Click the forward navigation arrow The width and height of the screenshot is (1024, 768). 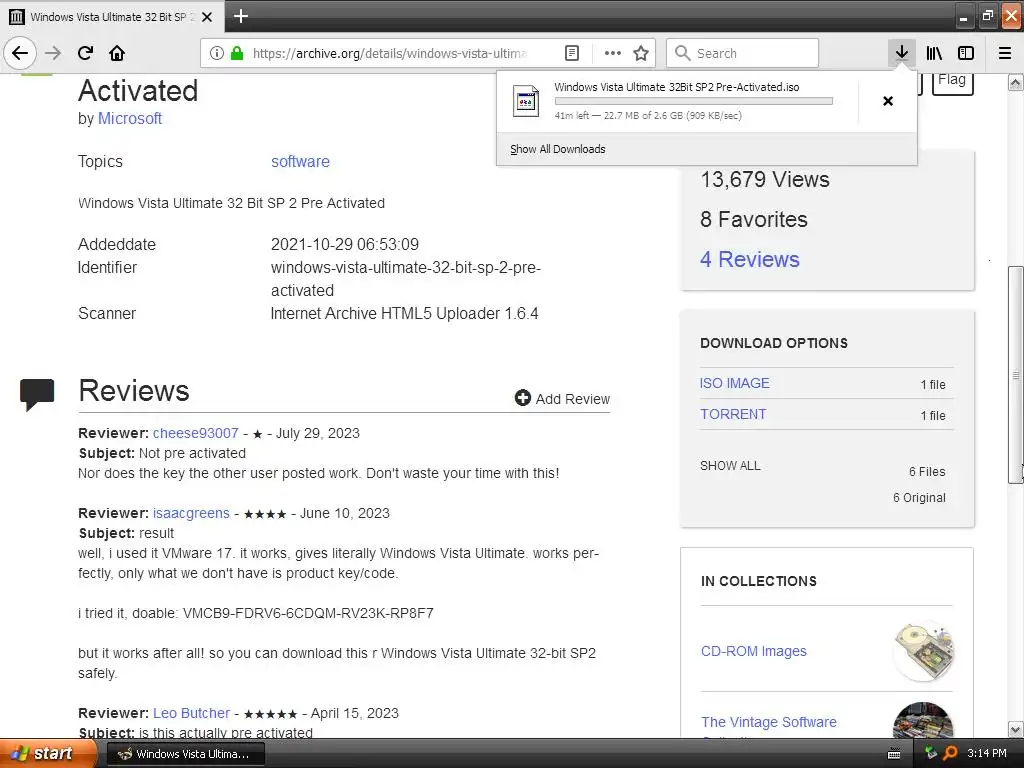(x=53, y=53)
